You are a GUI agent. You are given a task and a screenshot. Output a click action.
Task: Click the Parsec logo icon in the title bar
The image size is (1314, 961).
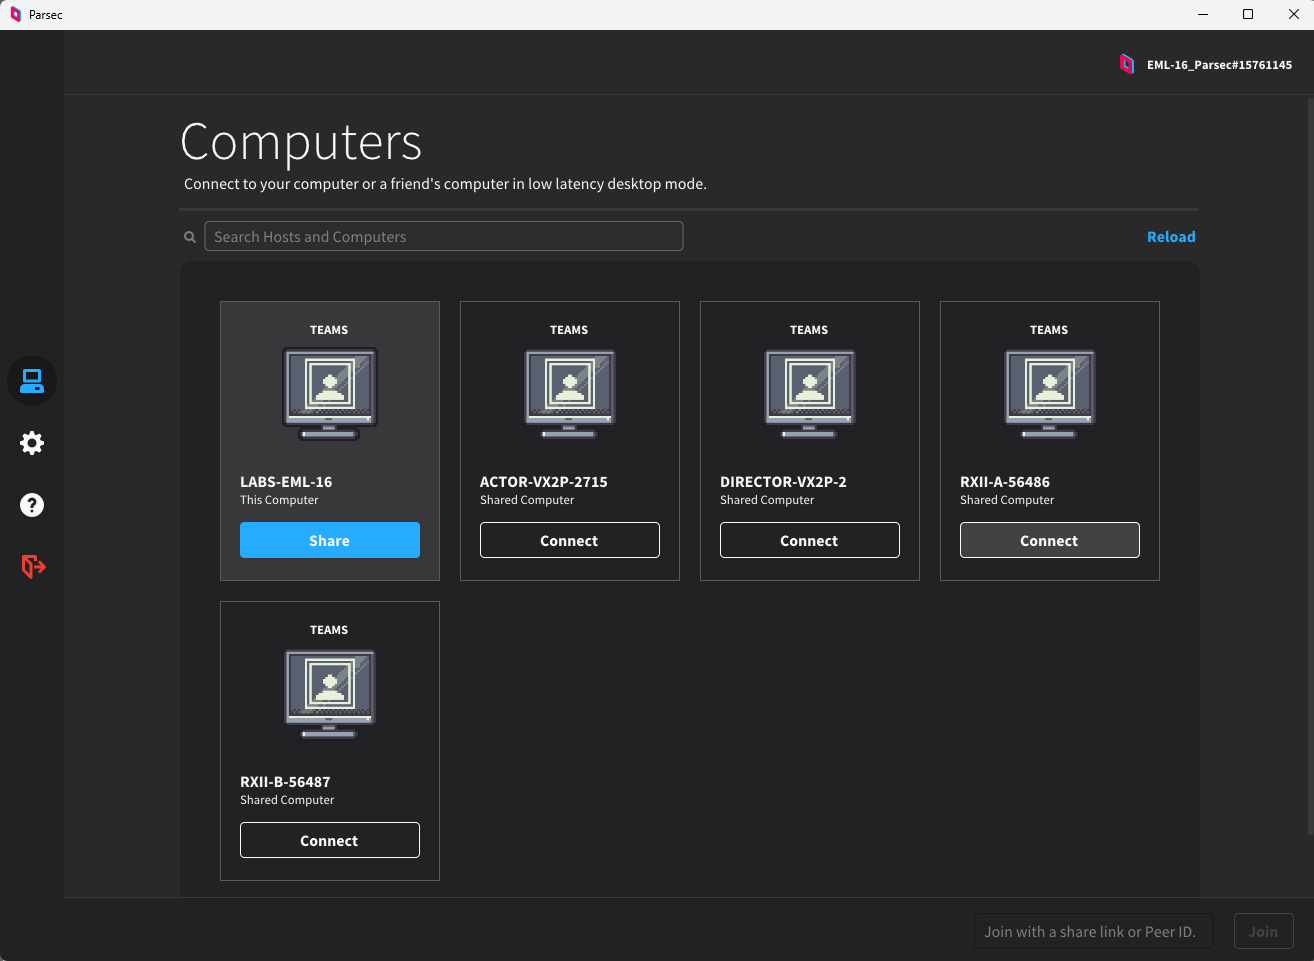point(13,14)
